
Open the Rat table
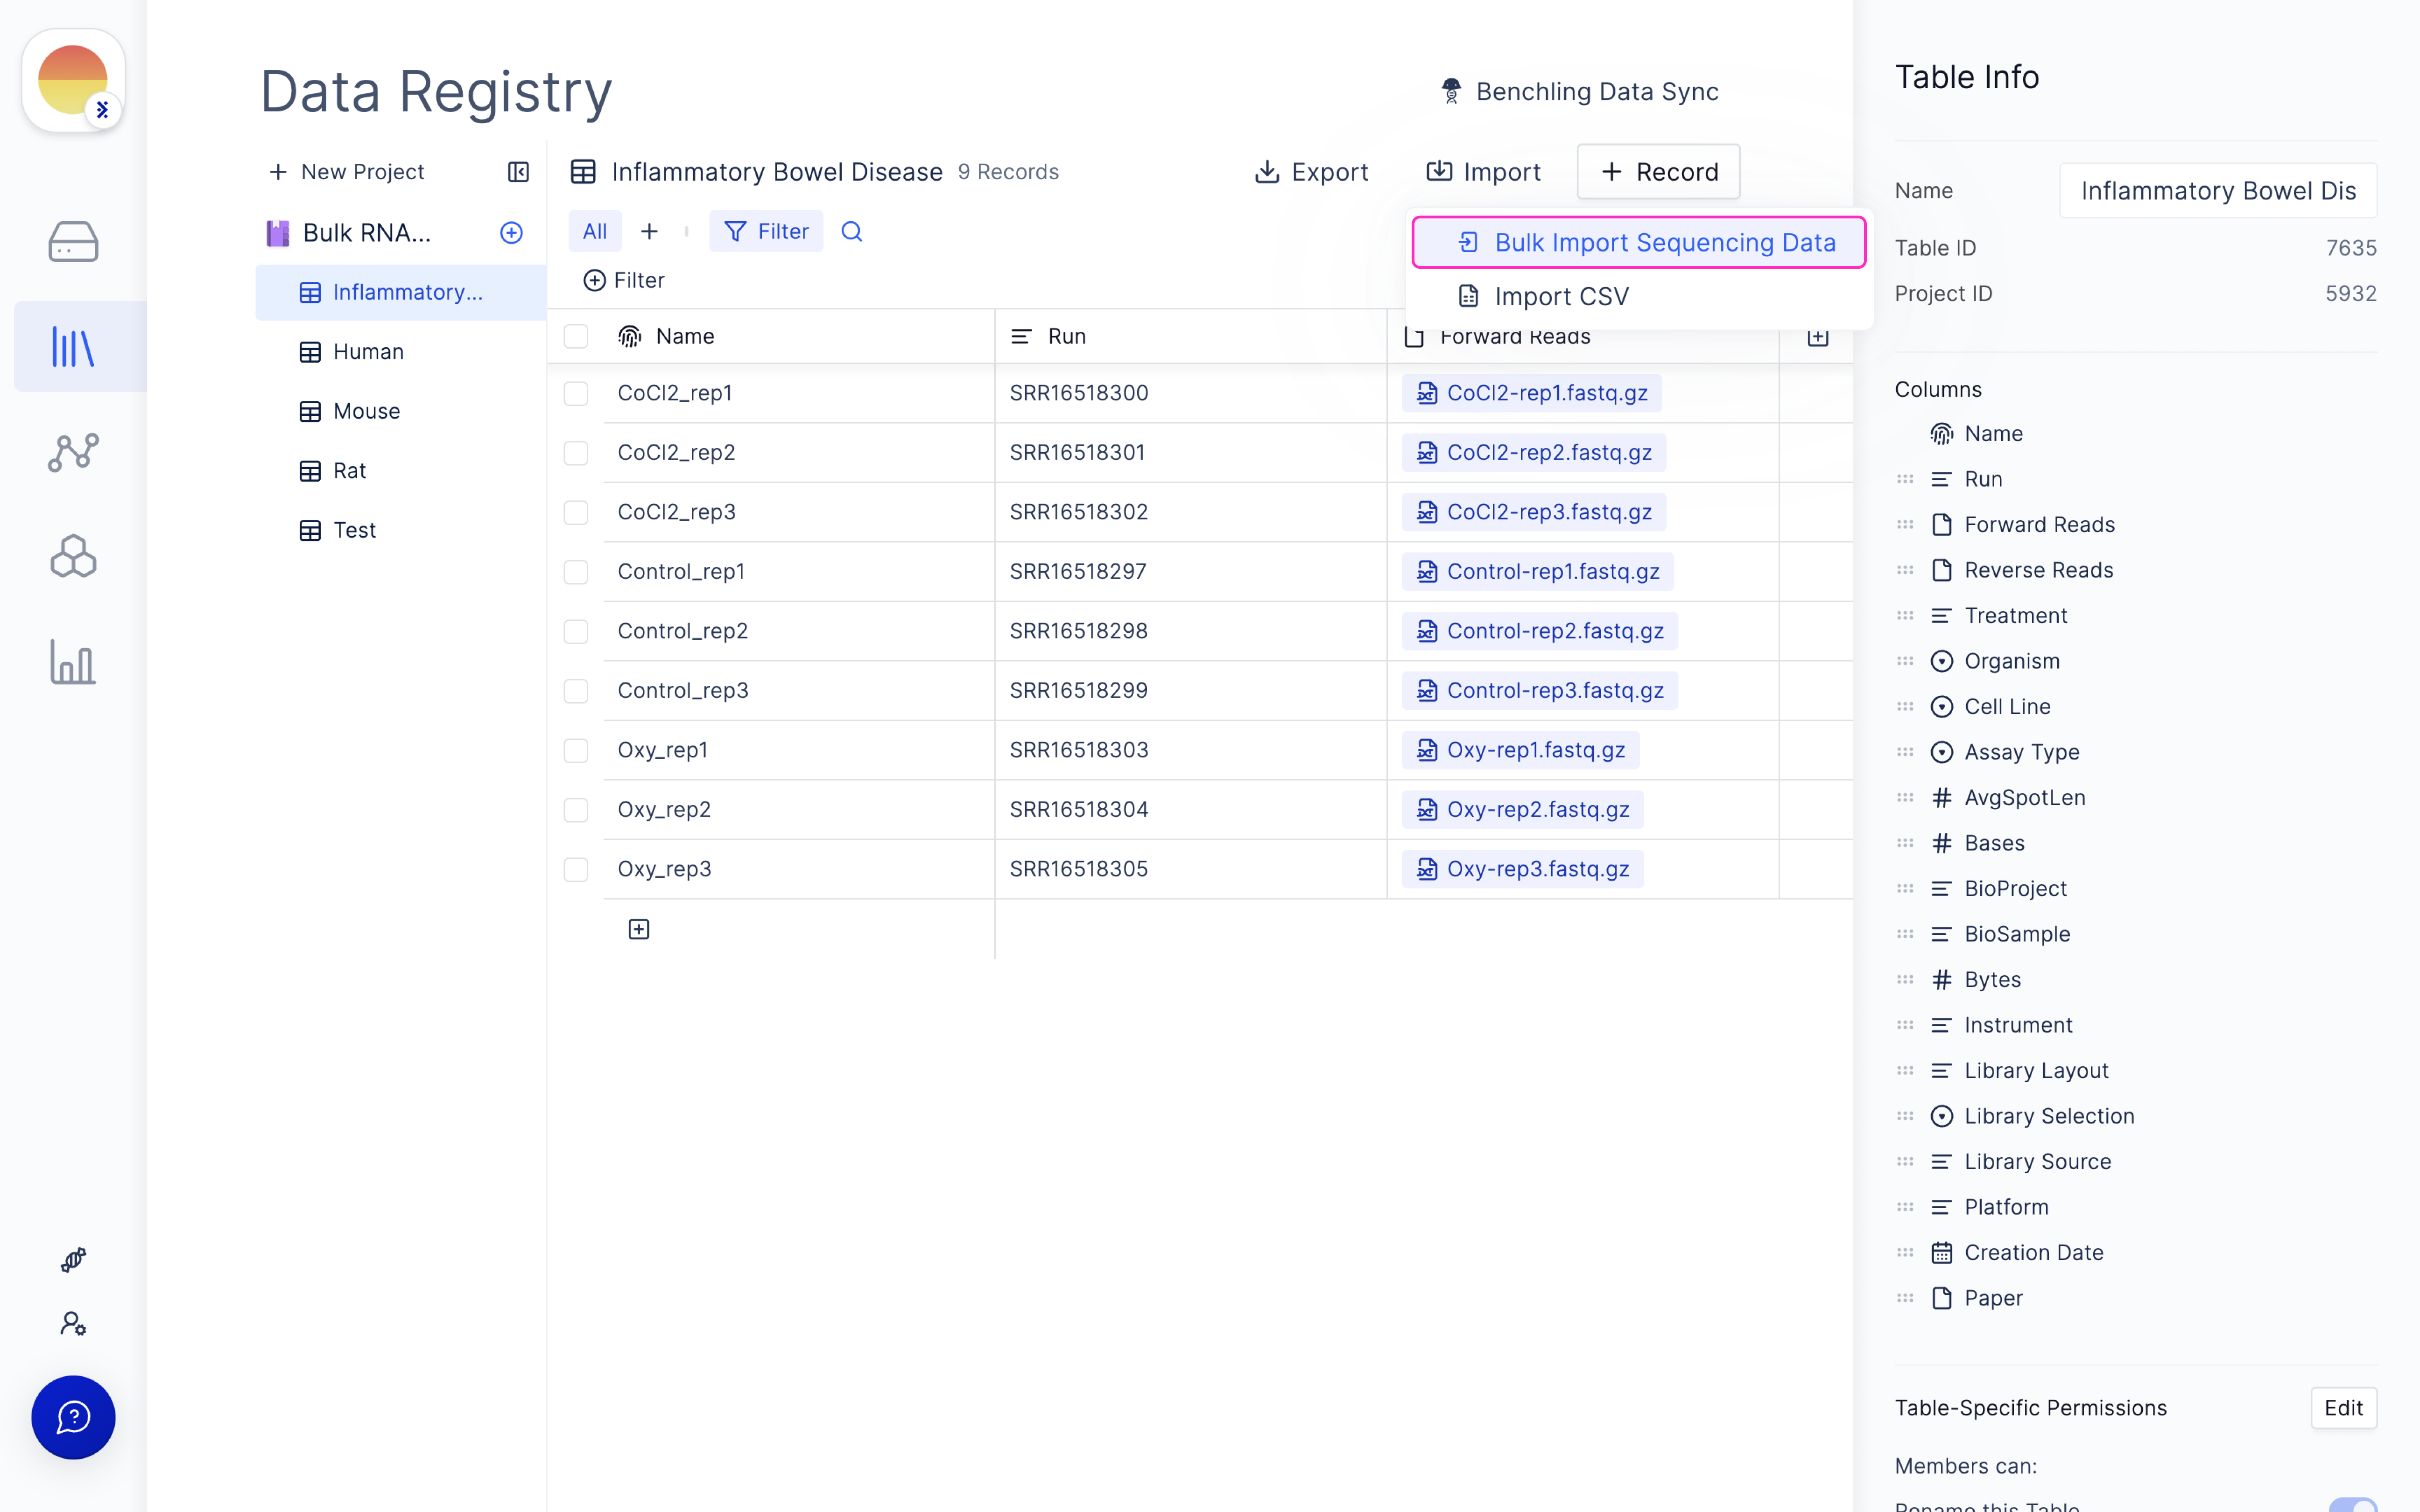tap(401, 471)
